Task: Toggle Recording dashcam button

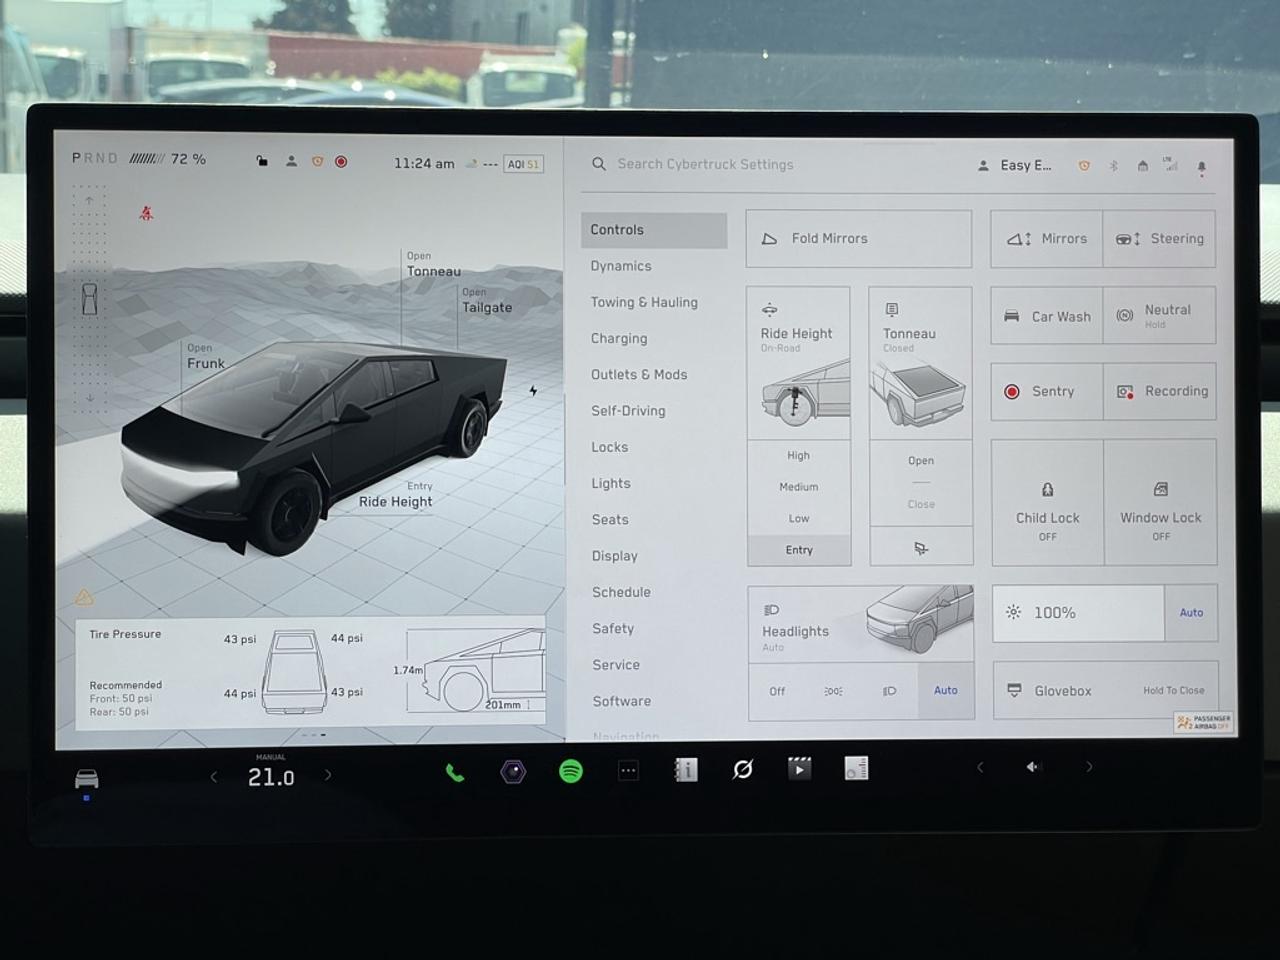Action: coord(1160,391)
